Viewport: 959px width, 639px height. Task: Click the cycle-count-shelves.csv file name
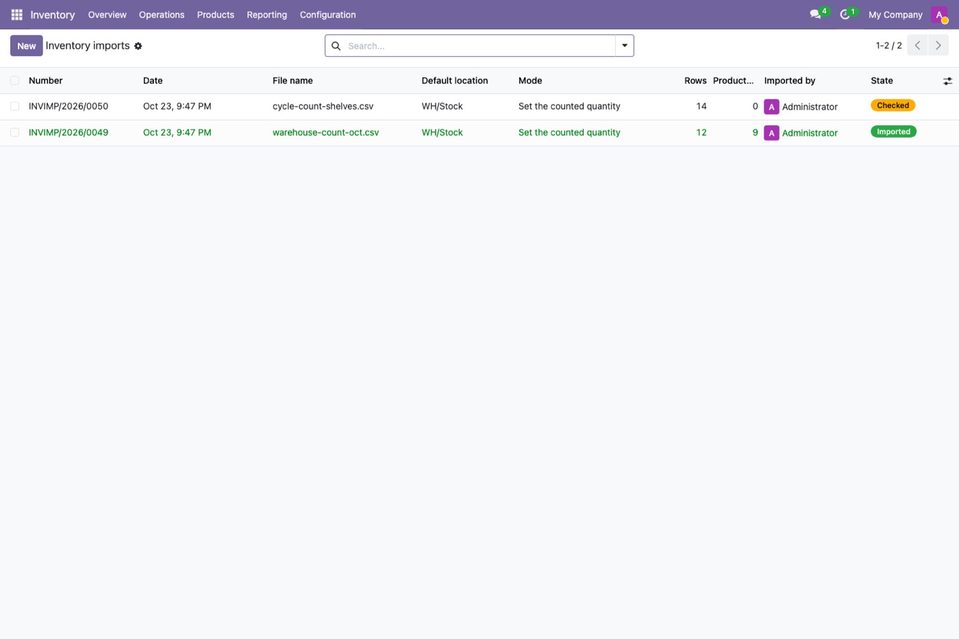coord(323,106)
